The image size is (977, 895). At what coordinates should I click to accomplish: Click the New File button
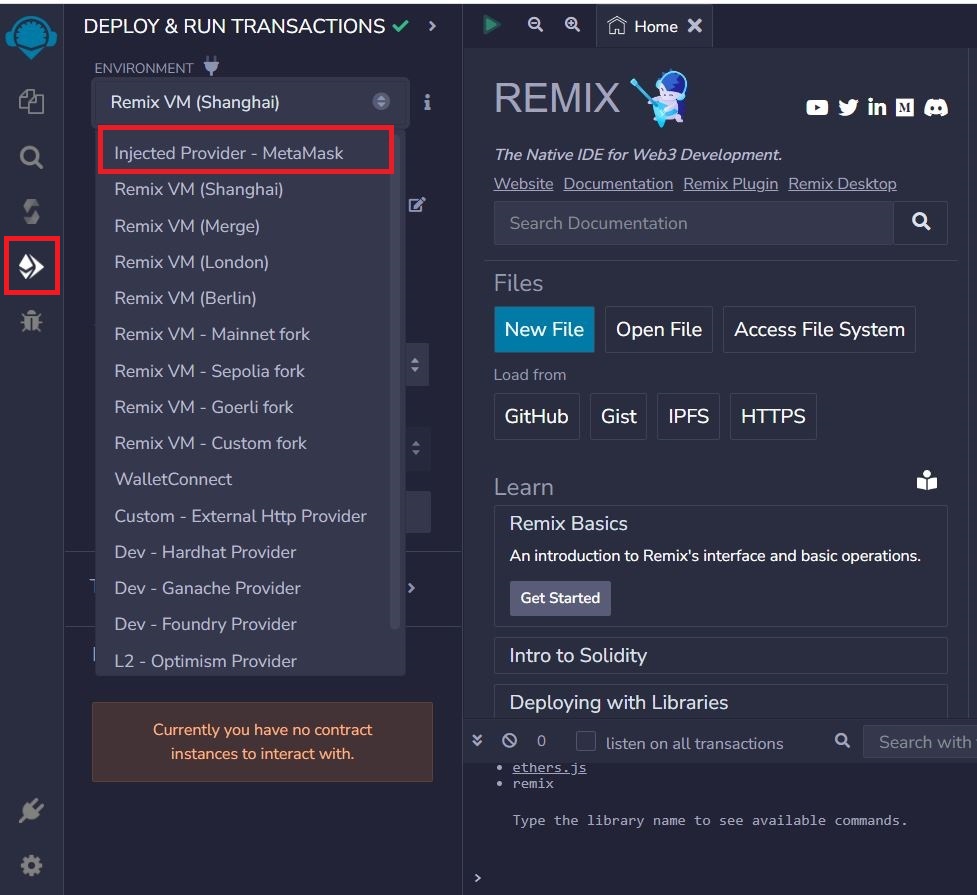point(544,330)
